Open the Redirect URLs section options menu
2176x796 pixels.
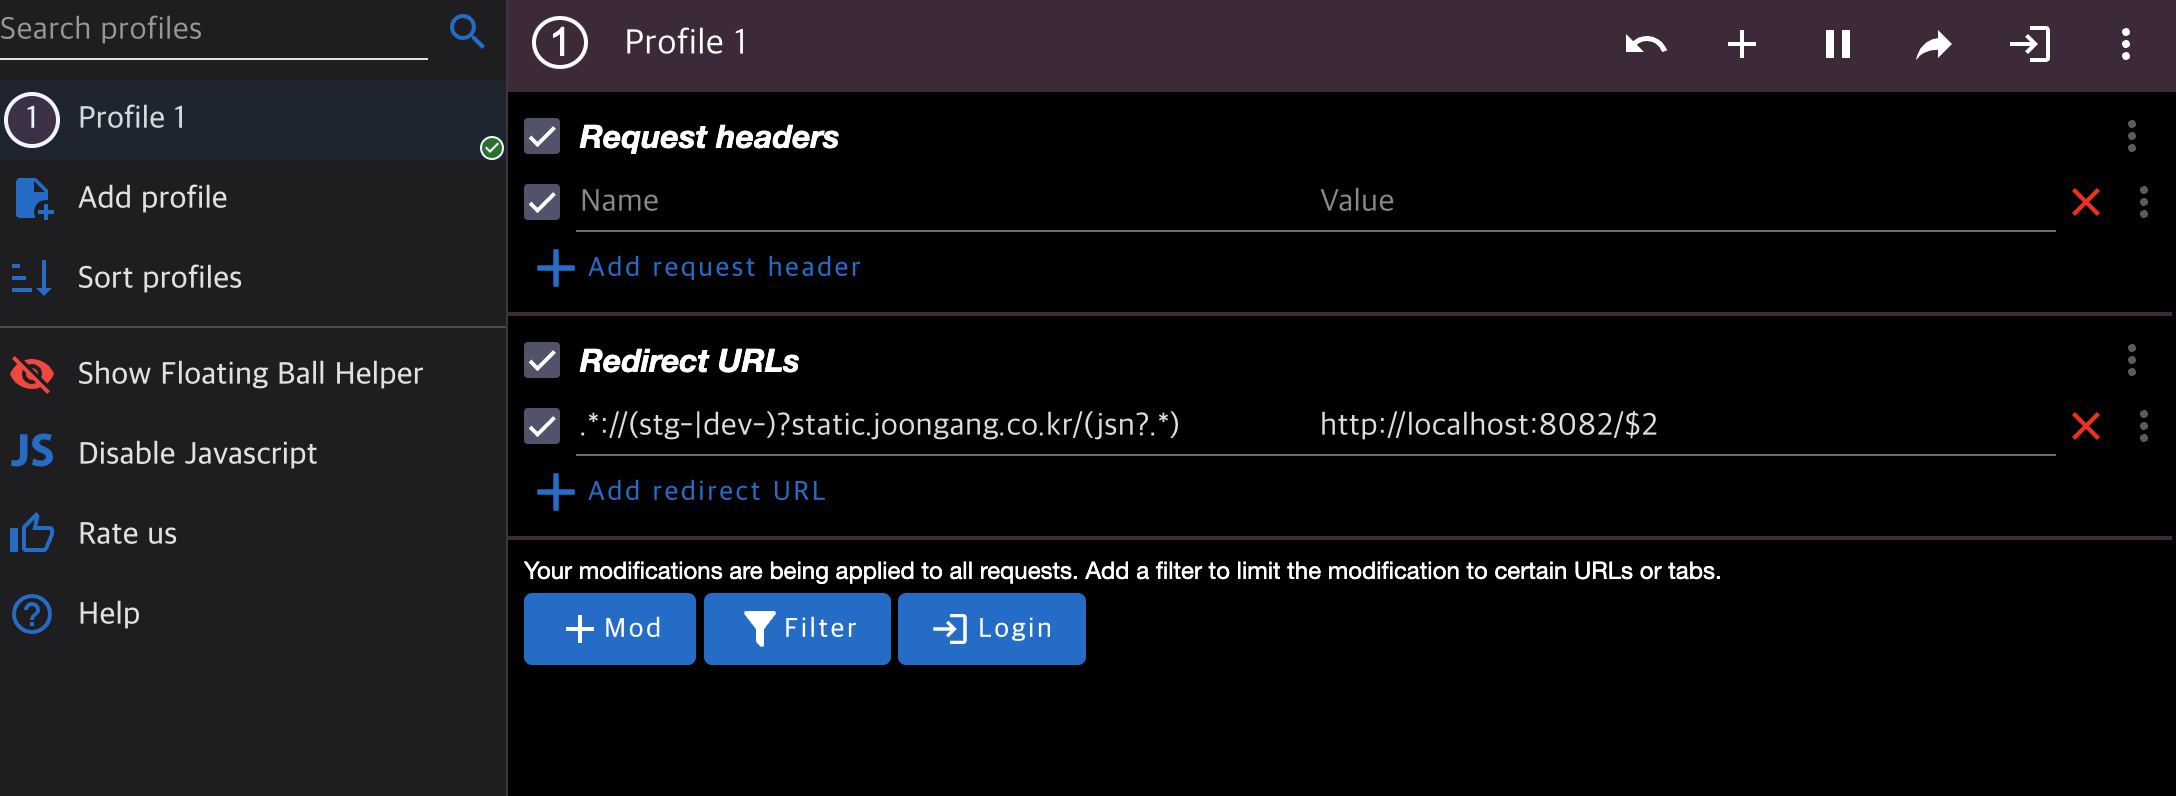(x=2131, y=360)
